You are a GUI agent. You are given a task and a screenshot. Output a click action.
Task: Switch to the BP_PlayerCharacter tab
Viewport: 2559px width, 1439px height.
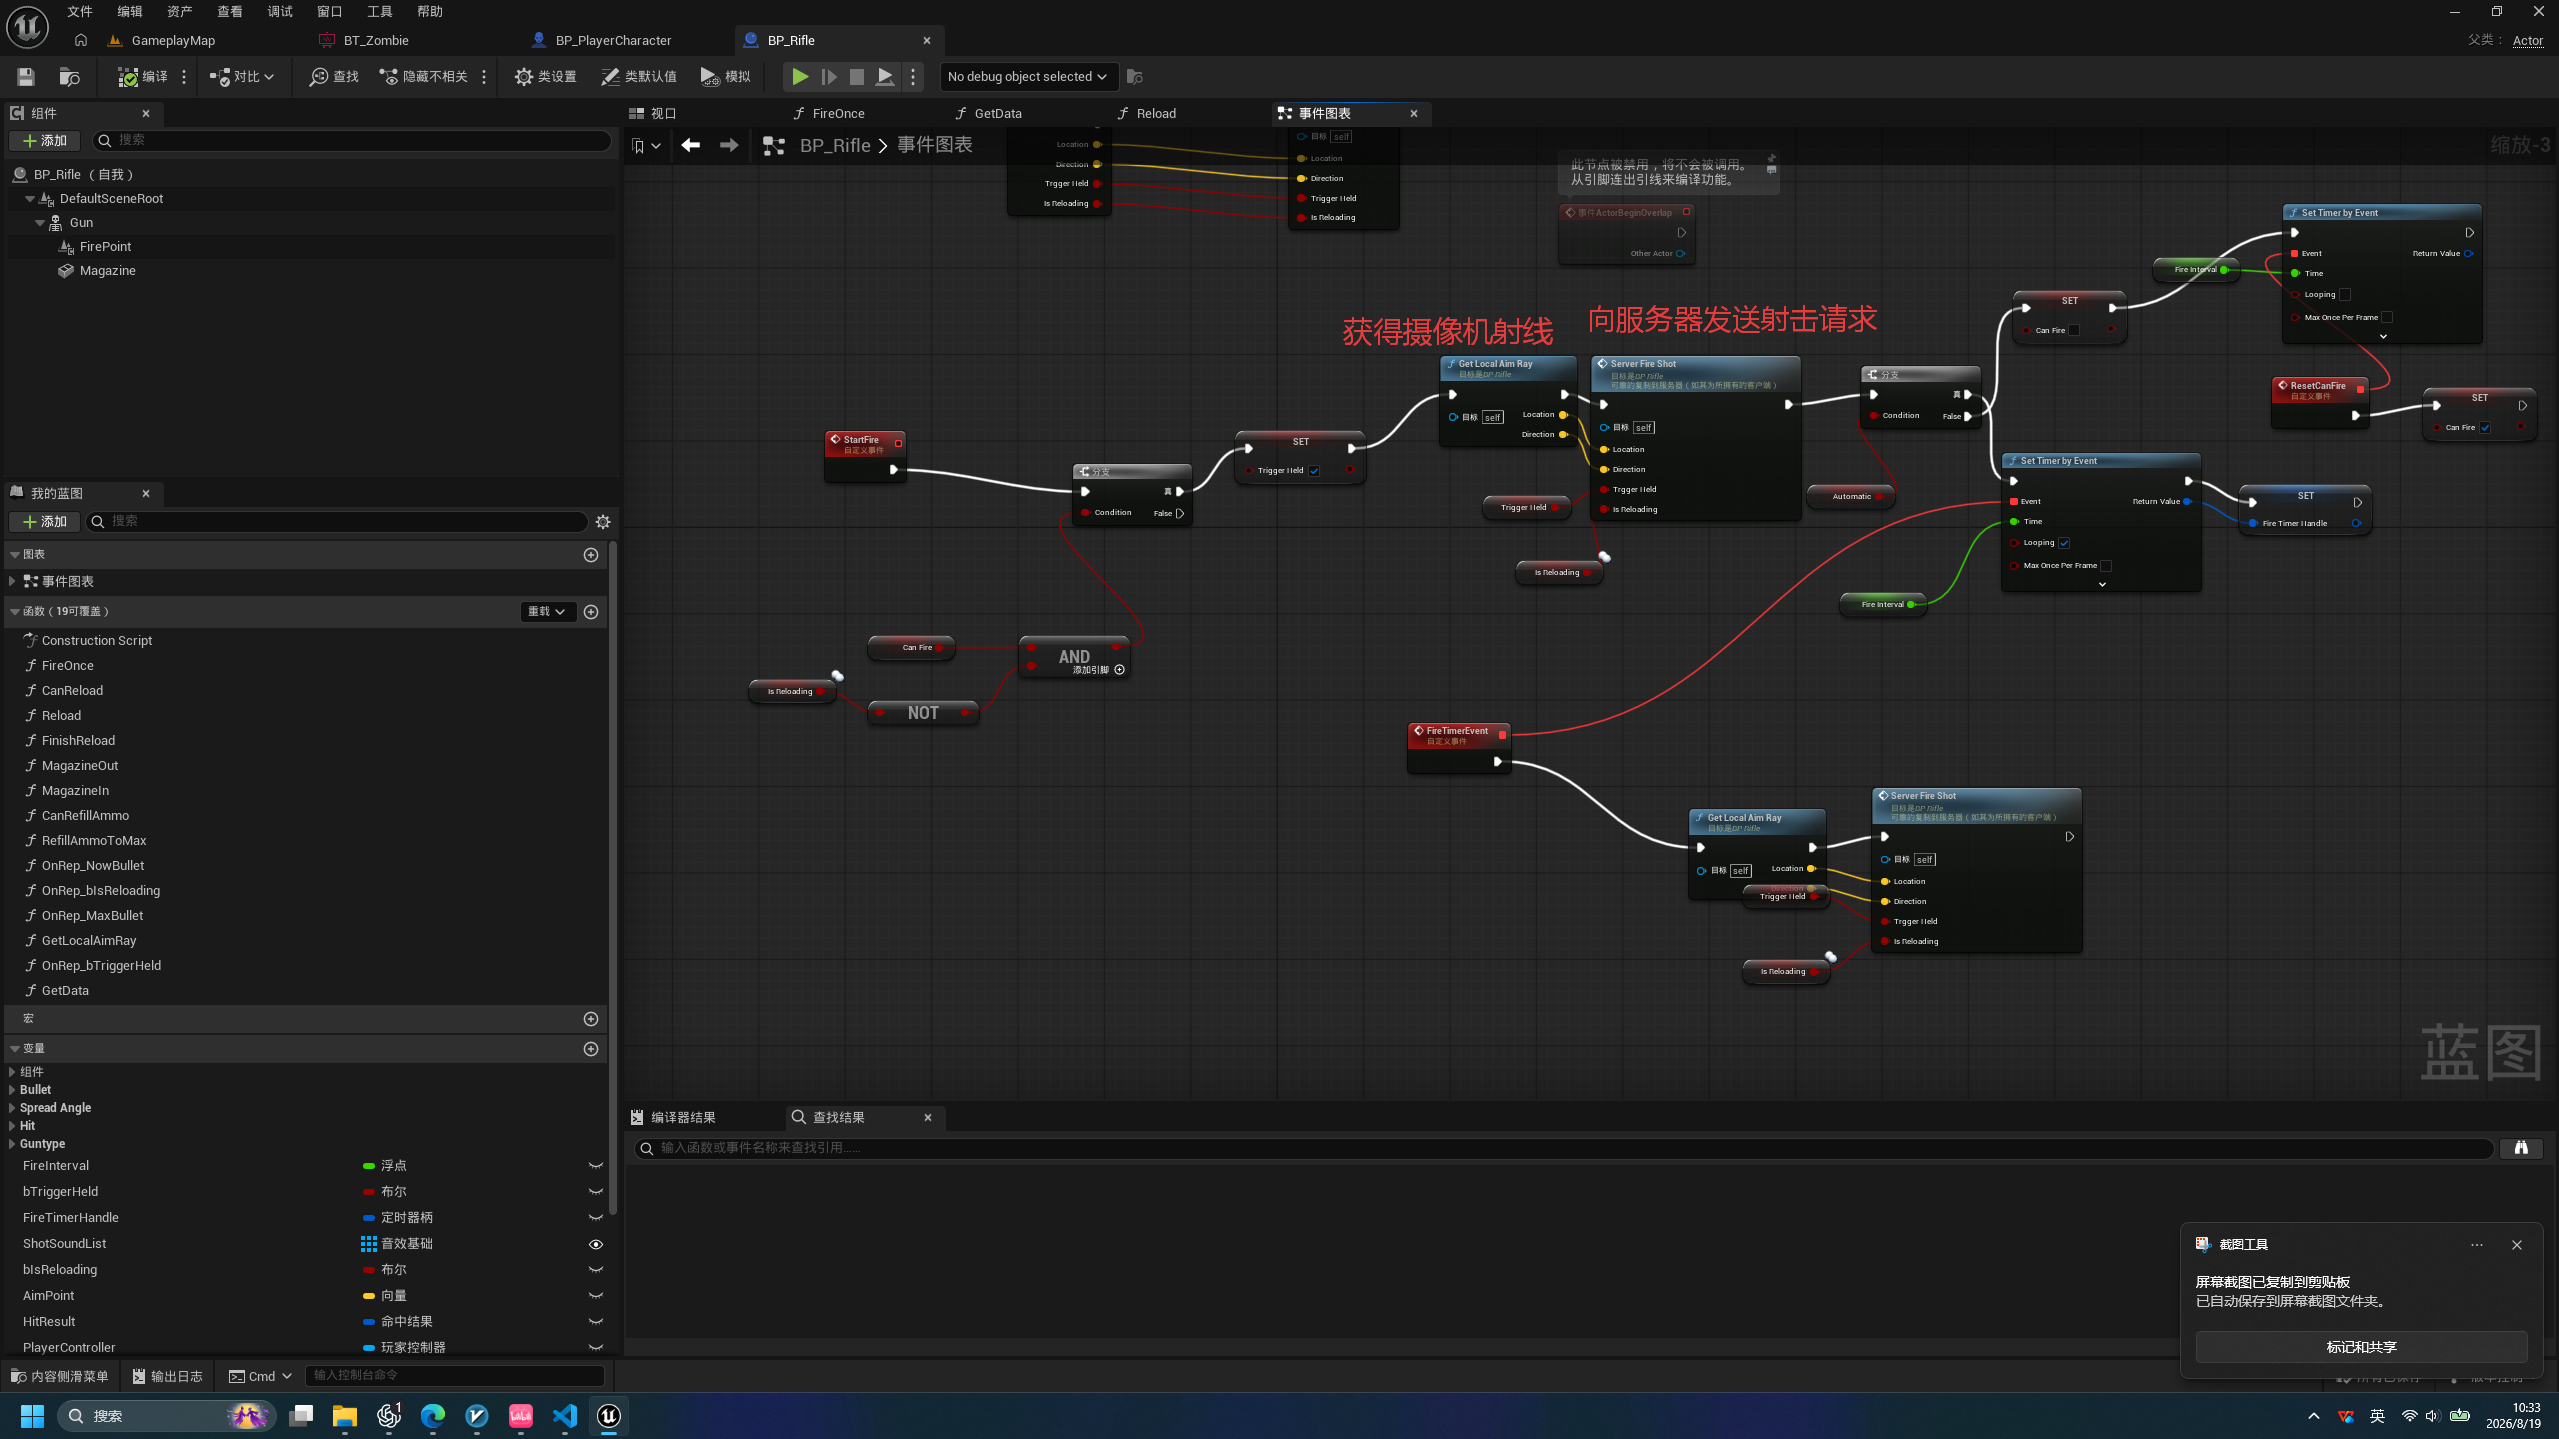(613, 41)
